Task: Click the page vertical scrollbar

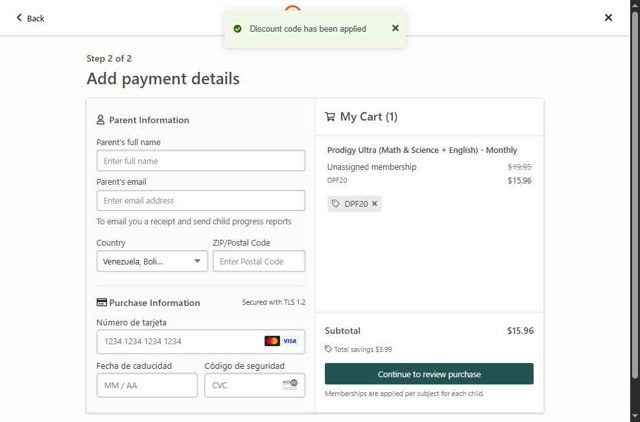Action: [x=635, y=200]
